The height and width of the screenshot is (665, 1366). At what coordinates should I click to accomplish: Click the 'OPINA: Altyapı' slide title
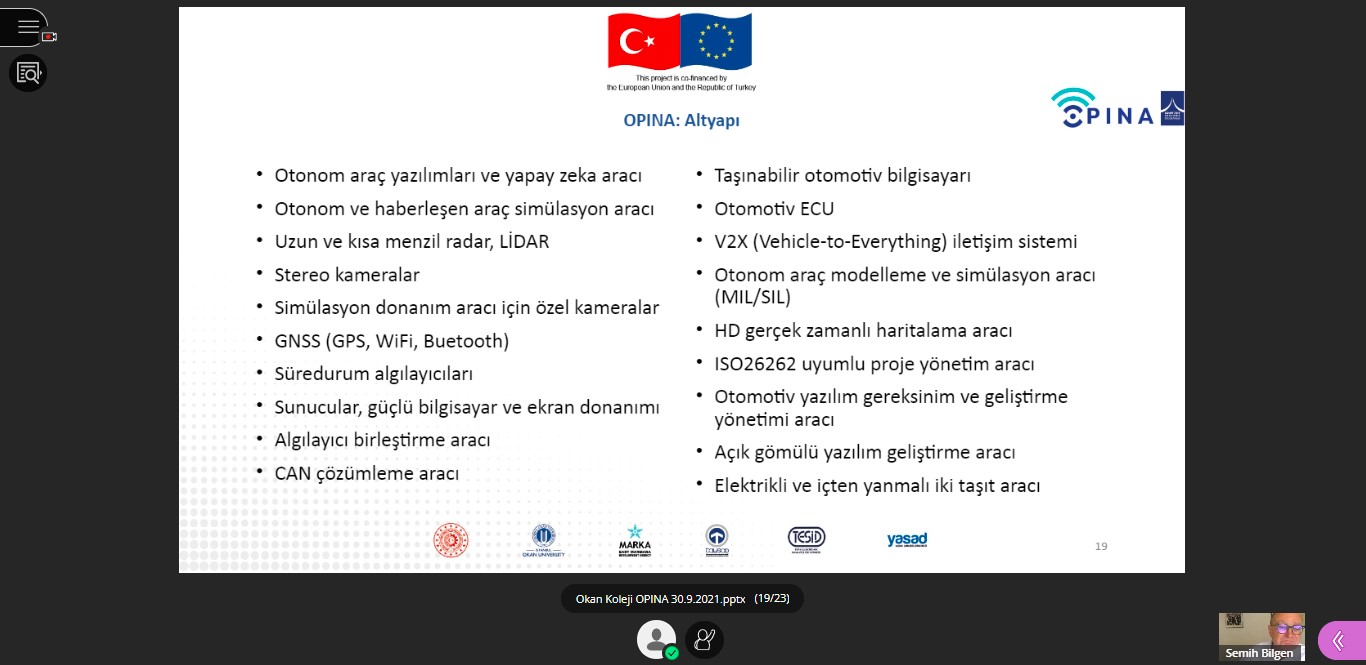pos(681,120)
